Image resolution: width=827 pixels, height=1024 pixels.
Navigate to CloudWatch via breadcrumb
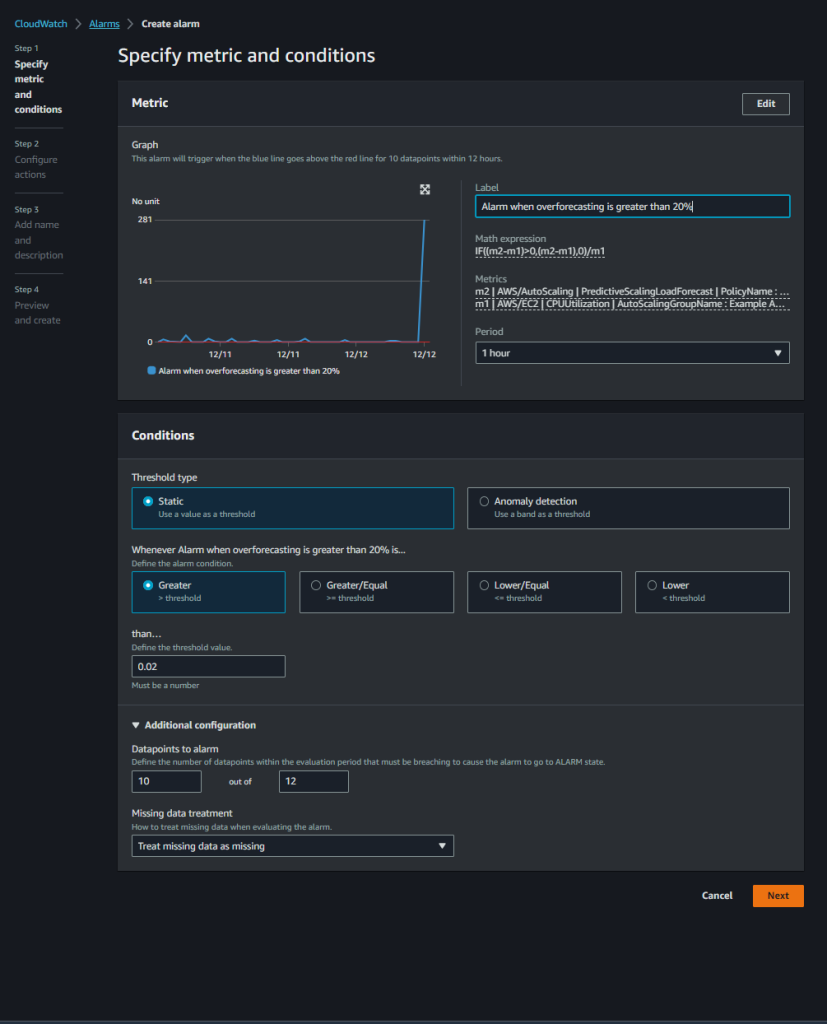click(x=38, y=24)
